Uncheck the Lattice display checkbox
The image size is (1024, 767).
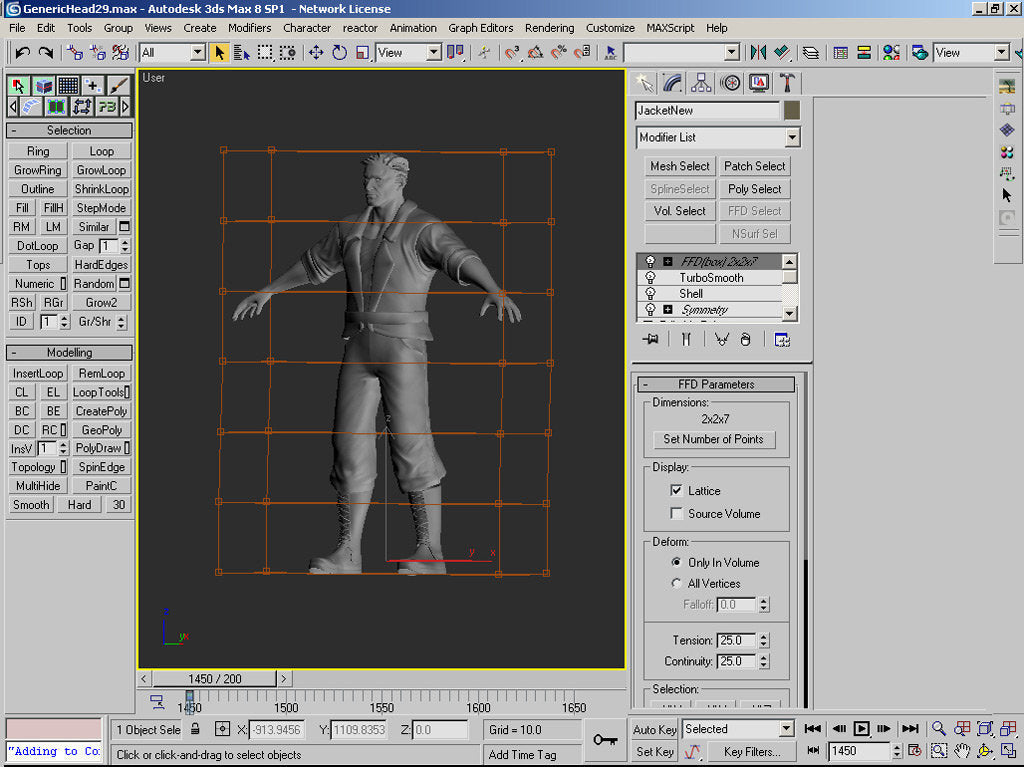coord(677,491)
